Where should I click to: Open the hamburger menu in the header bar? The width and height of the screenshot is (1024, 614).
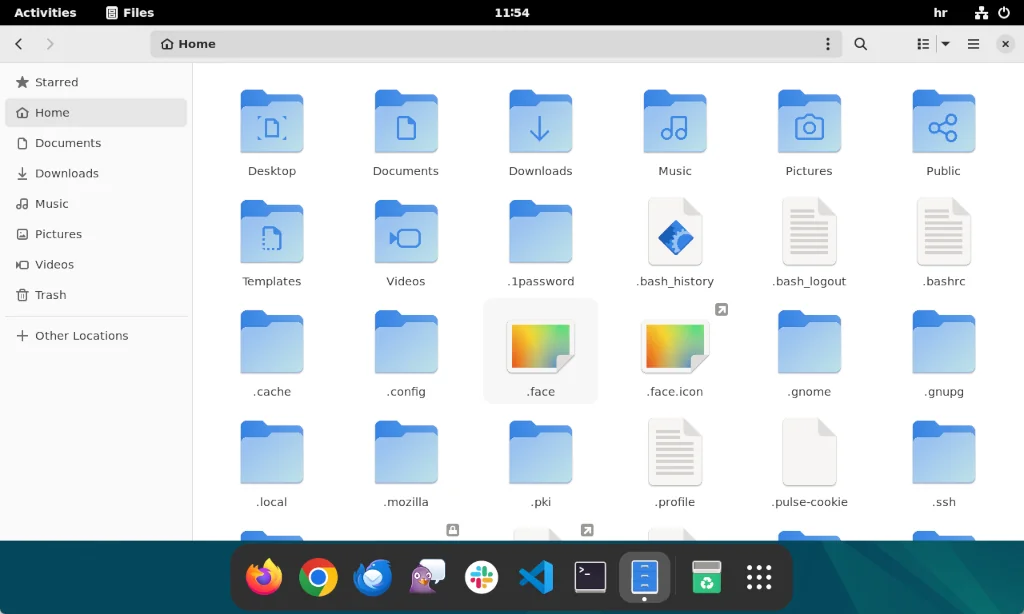pos(972,44)
